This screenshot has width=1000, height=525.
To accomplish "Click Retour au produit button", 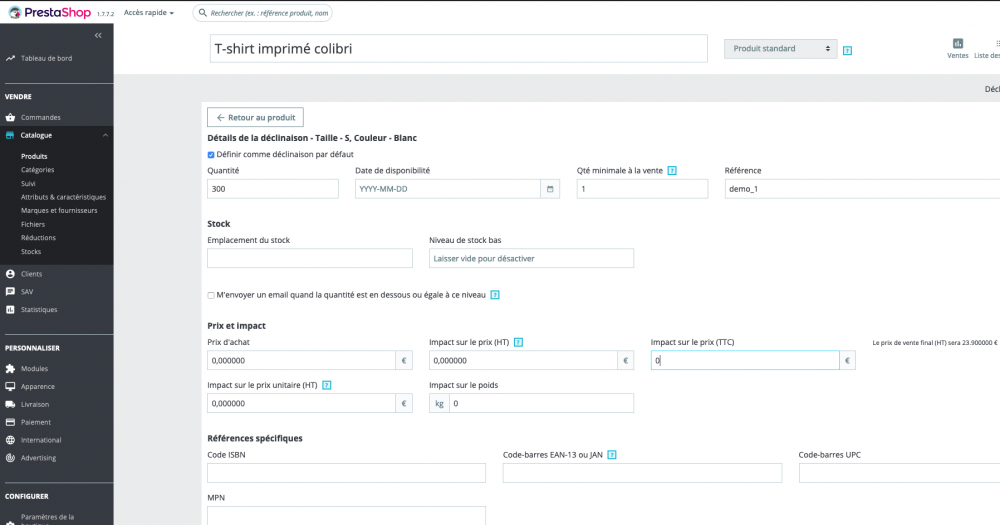I will coord(255,118).
